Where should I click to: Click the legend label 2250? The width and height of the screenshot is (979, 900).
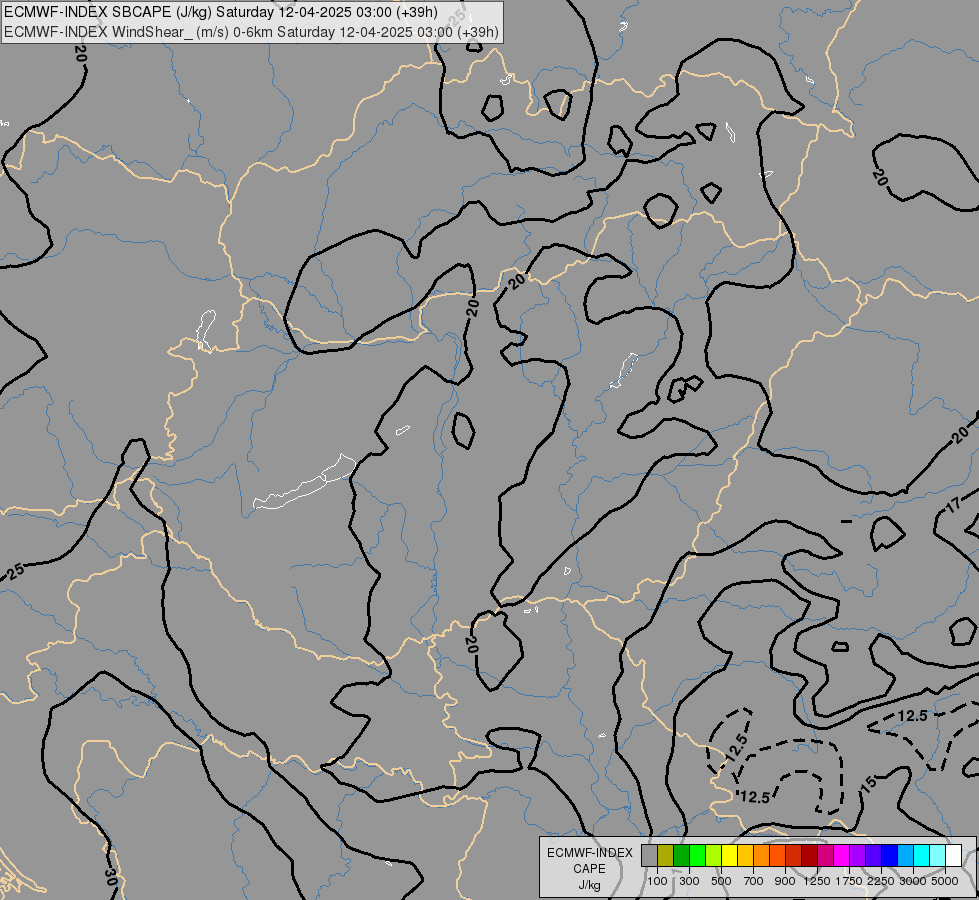coord(881,881)
